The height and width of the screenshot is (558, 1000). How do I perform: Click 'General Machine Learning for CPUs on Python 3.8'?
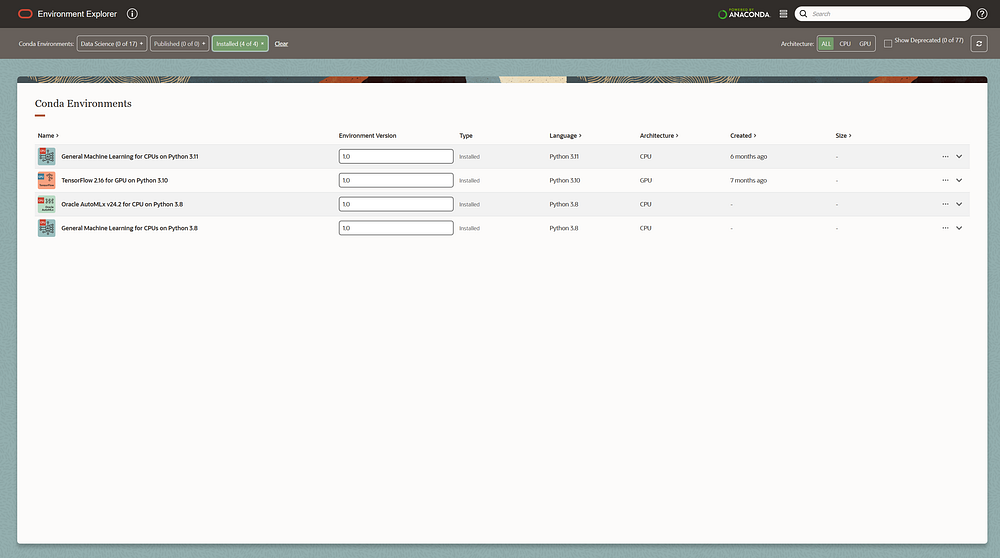click(x=129, y=228)
